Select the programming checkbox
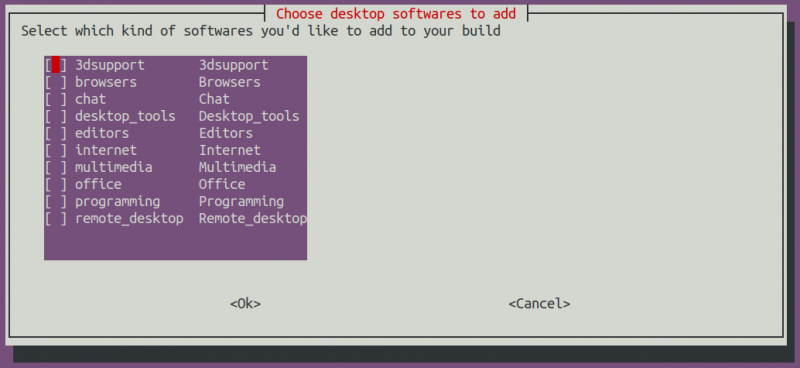 (x=56, y=201)
